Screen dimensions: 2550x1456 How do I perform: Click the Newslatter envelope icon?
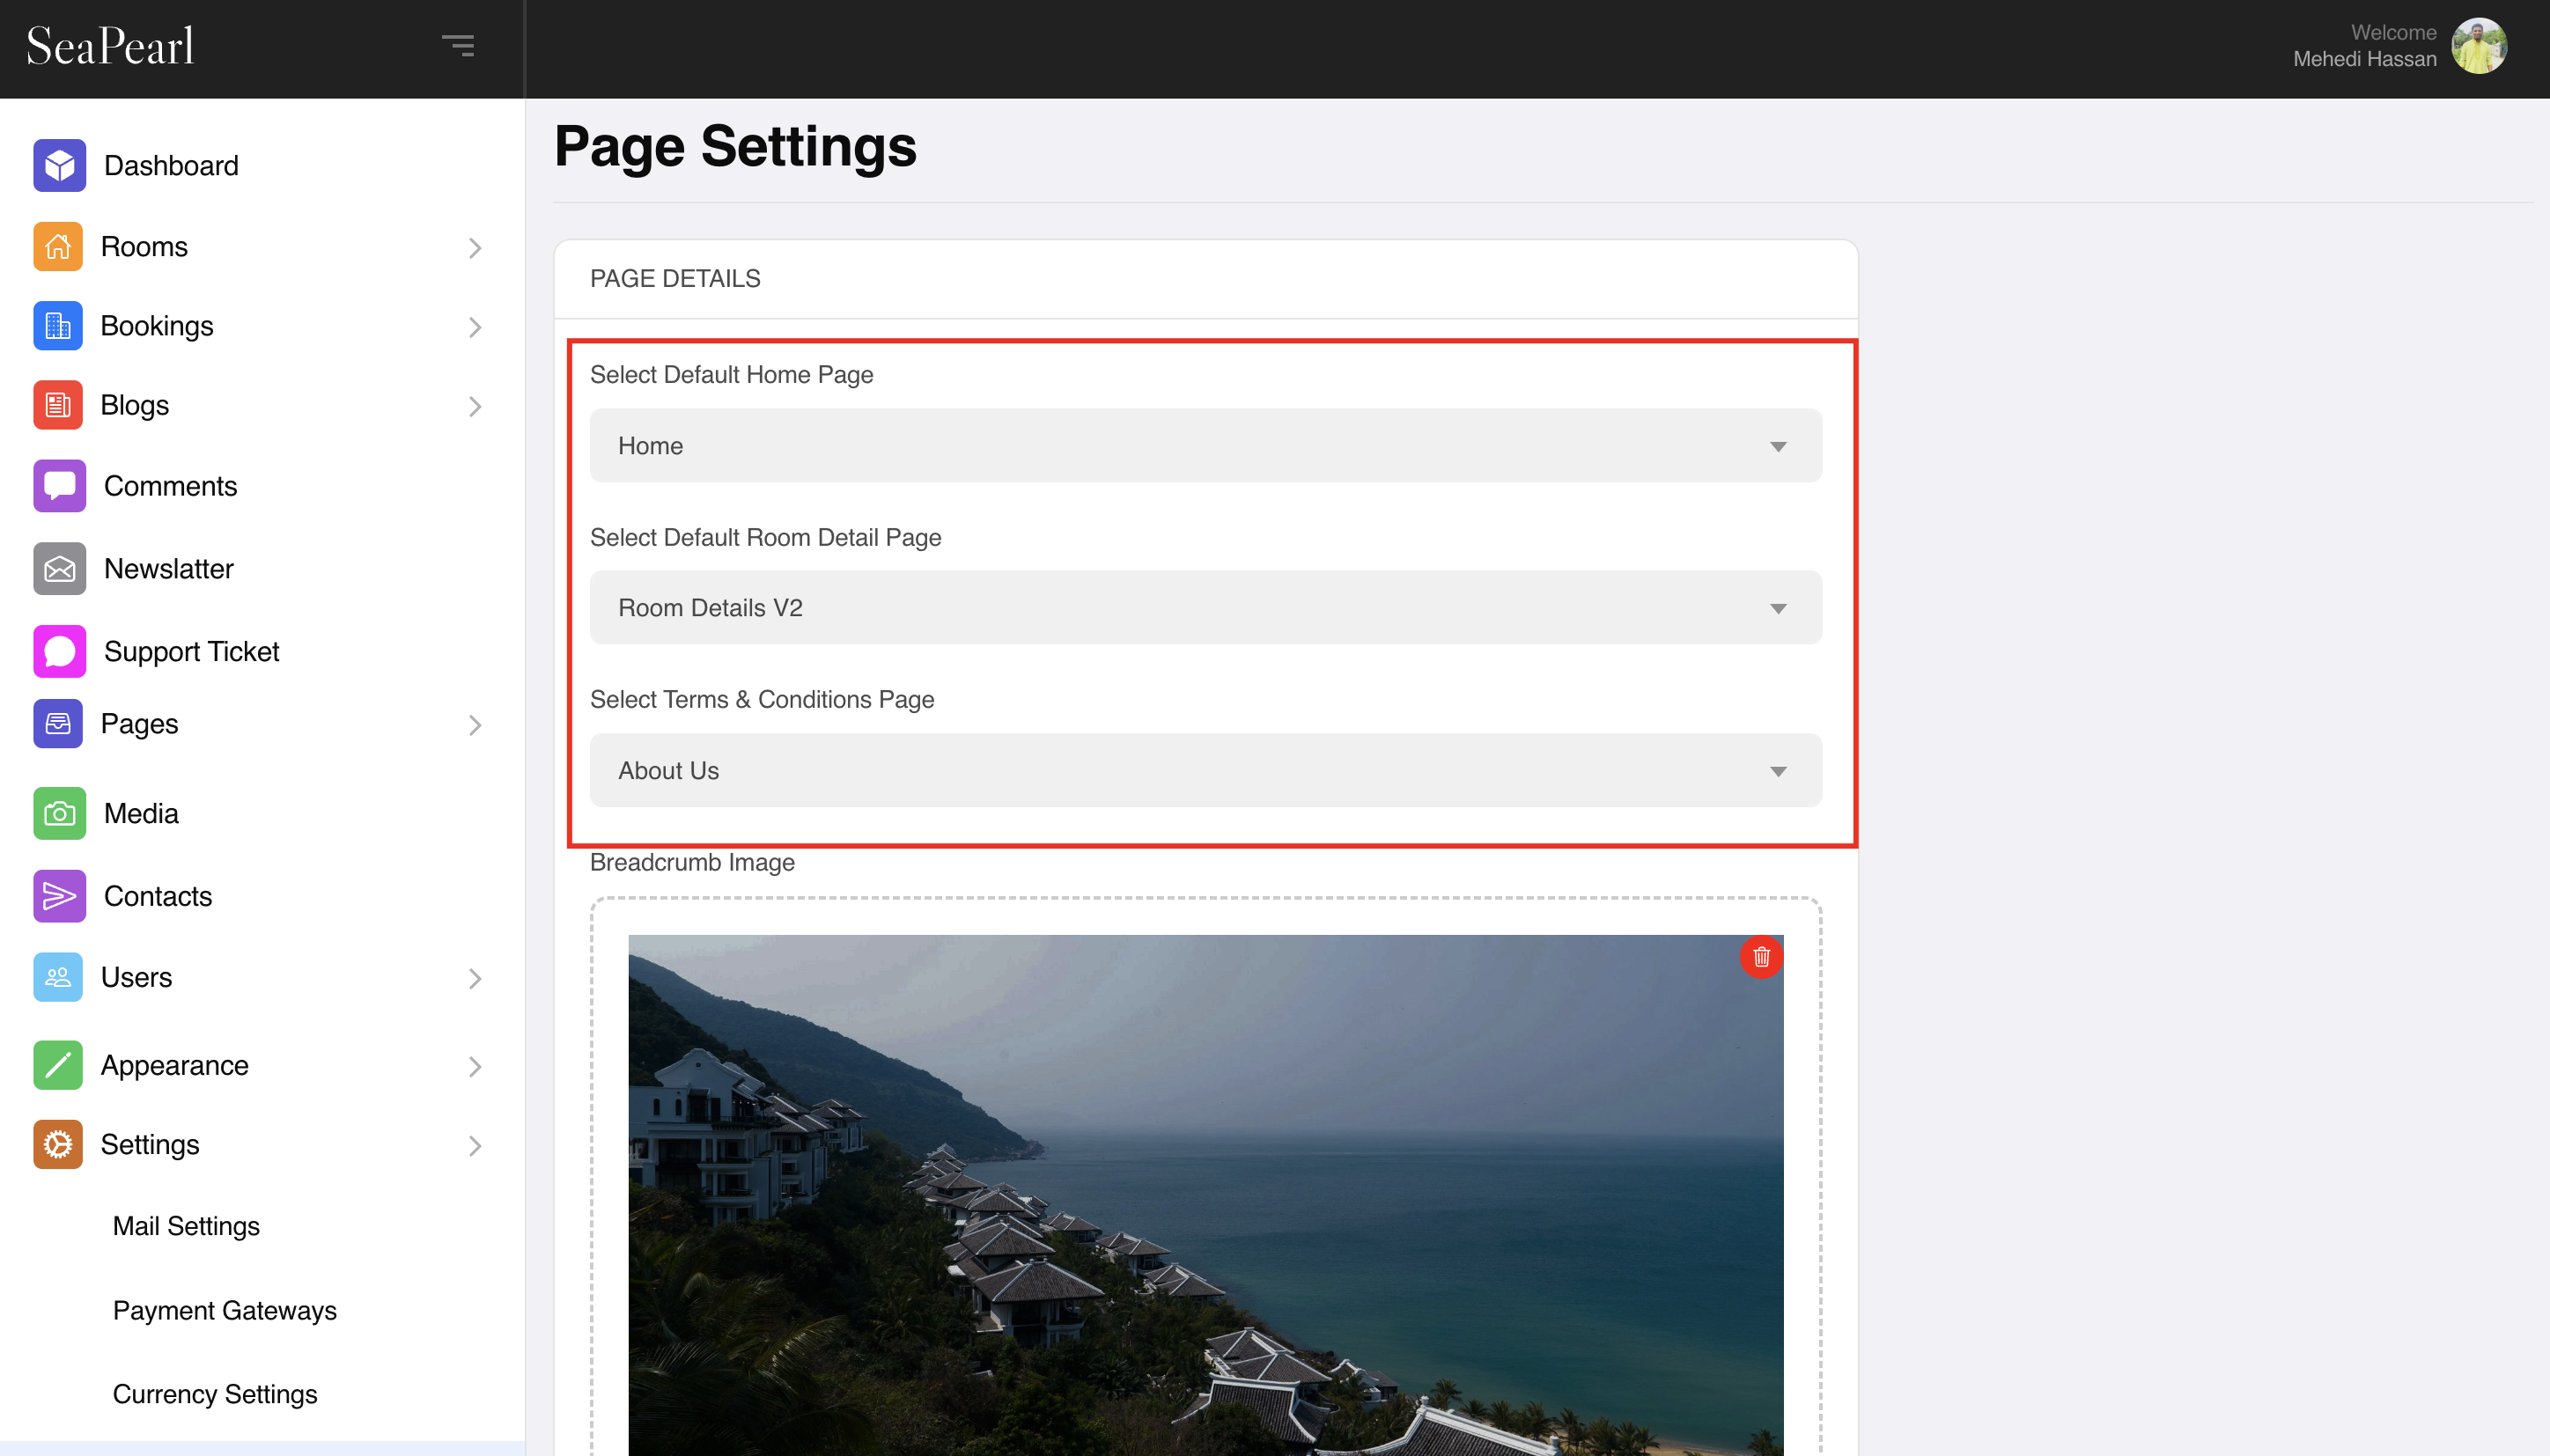pyautogui.click(x=59, y=568)
